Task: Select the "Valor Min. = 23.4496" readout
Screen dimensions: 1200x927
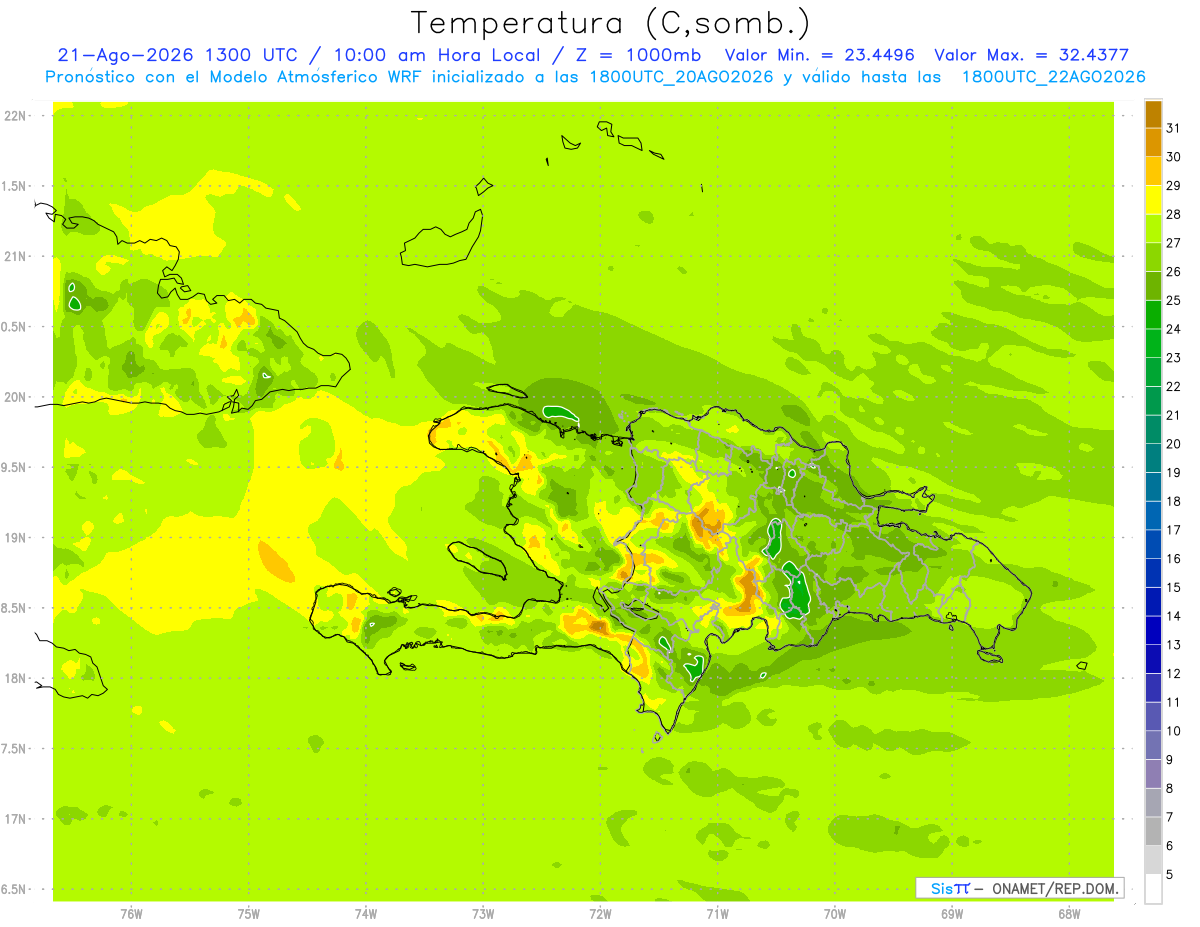Action: tap(820, 55)
